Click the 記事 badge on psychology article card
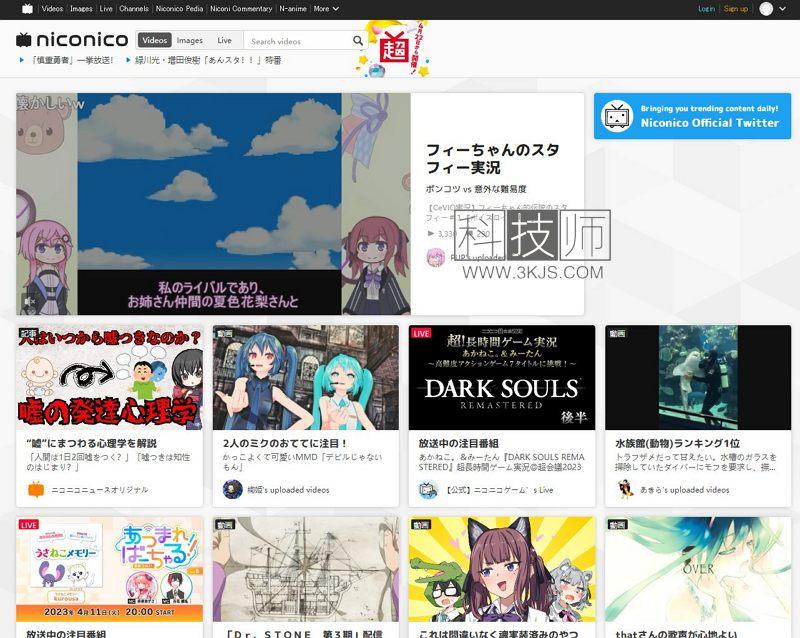The width and height of the screenshot is (800, 638). pos(29,333)
